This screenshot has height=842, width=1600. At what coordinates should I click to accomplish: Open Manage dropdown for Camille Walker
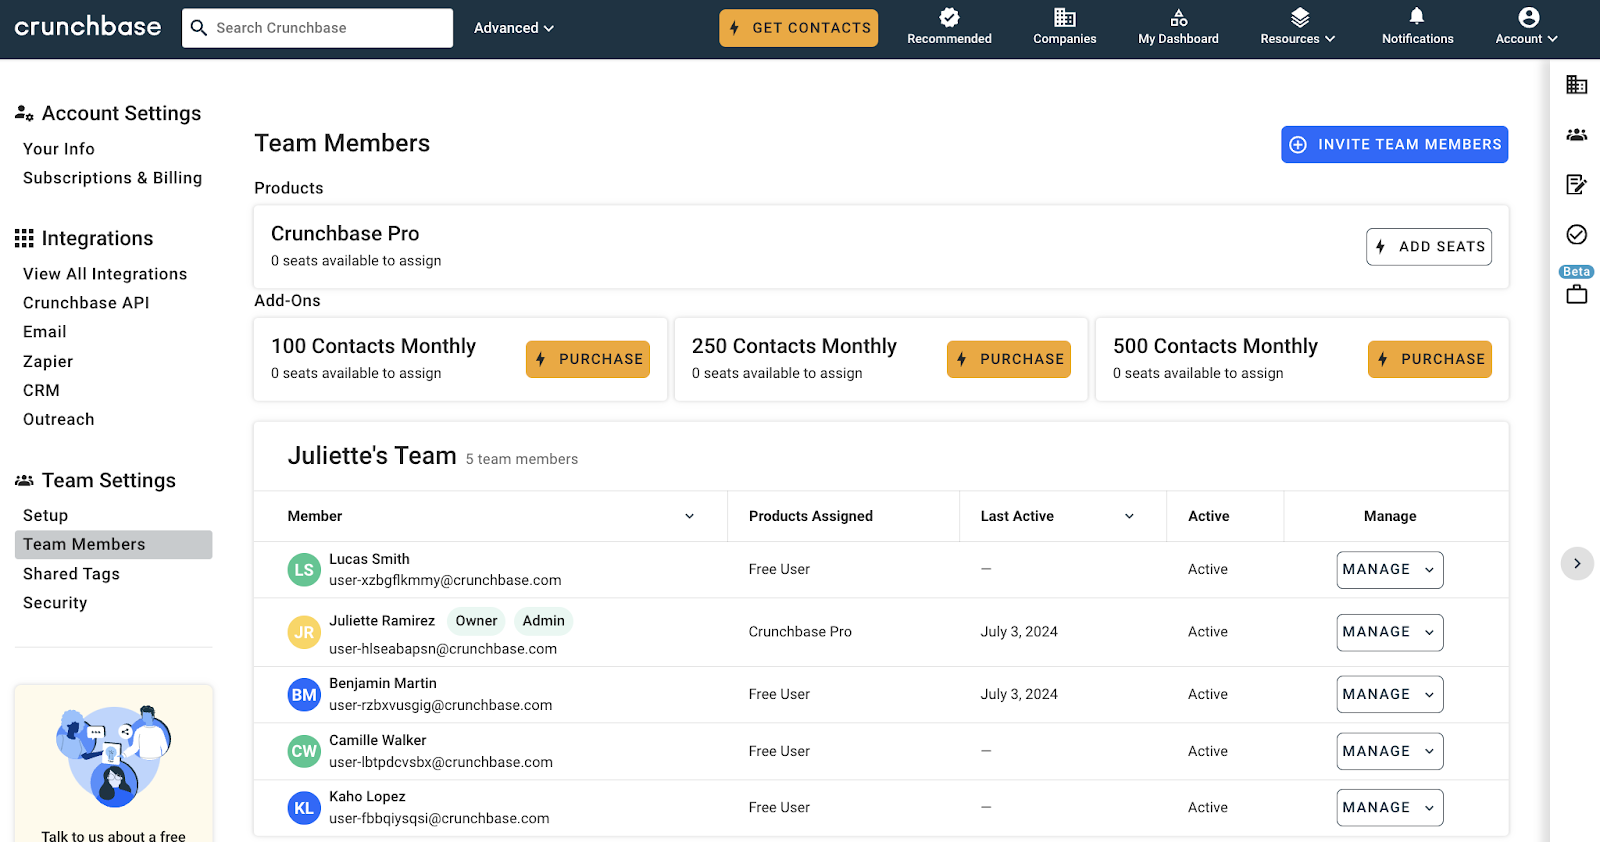click(x=1390, y=751)
